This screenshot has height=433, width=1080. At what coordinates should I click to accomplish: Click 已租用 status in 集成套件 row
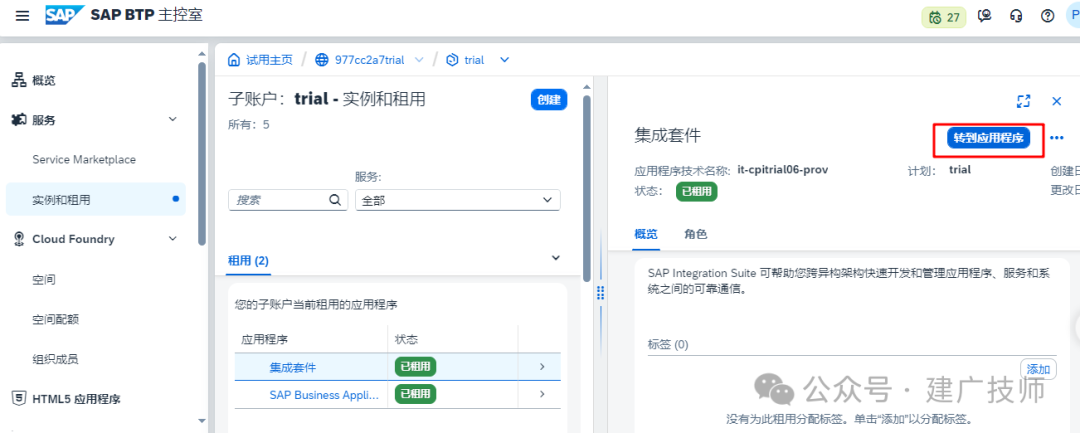click(415, 367)
